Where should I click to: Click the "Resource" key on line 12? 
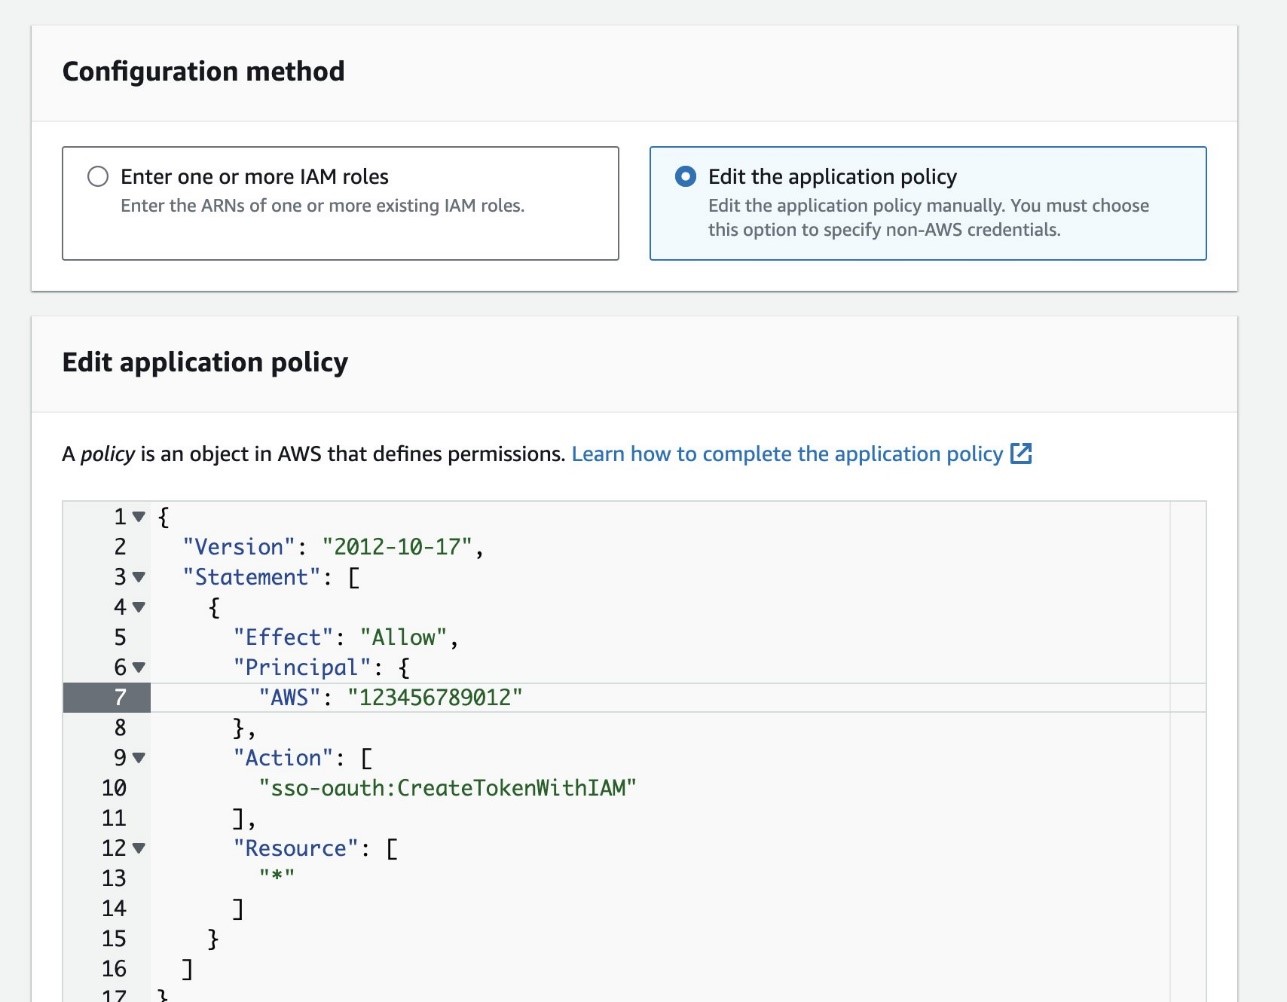coord(296,848)
